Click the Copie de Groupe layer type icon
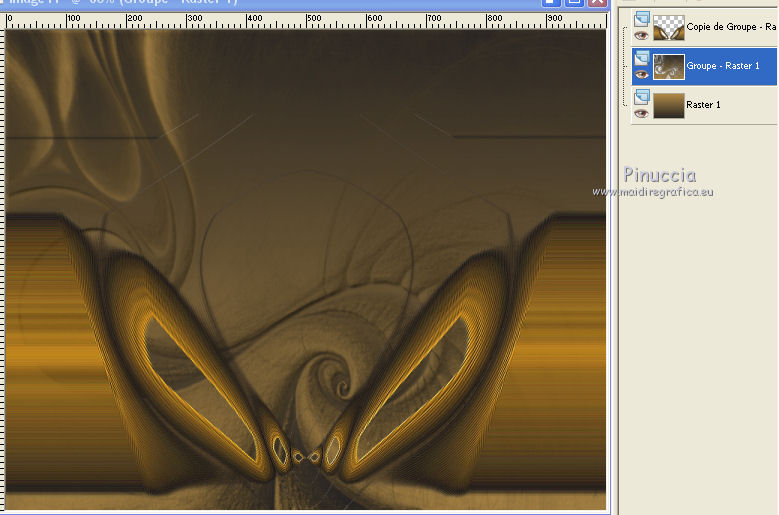The image size is (779, 515). [642, 19]
